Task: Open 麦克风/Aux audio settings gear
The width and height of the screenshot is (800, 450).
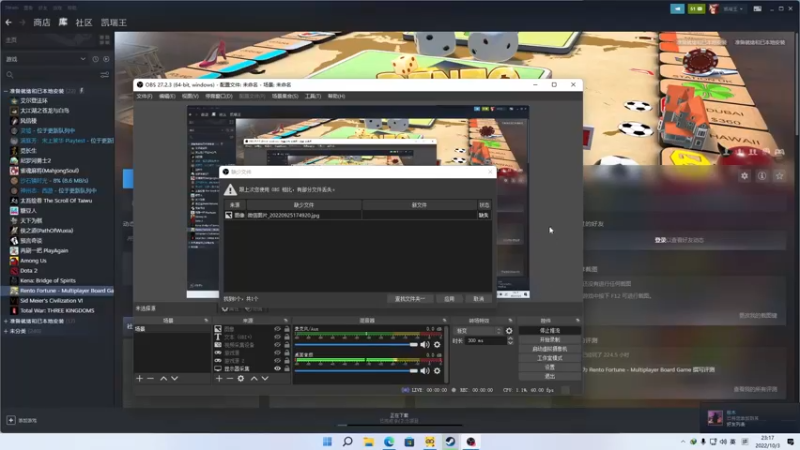Action: pos(437,345)
